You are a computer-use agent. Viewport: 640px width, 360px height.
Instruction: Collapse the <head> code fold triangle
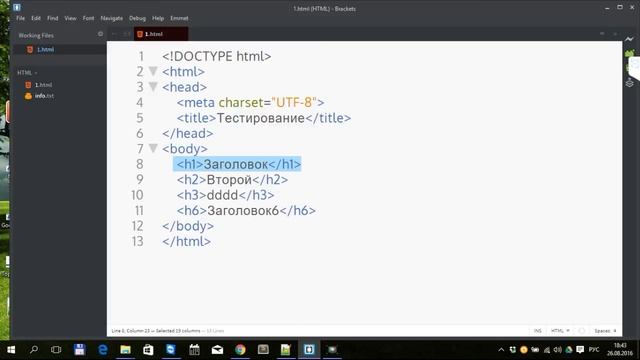(153, 87)
